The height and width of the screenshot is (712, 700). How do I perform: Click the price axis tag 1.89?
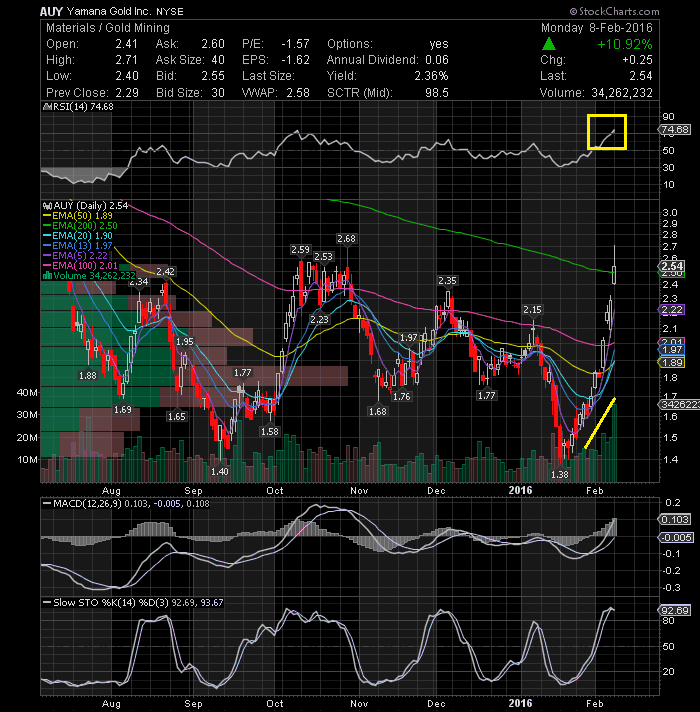pyautogui.click(x=672, y=363)
